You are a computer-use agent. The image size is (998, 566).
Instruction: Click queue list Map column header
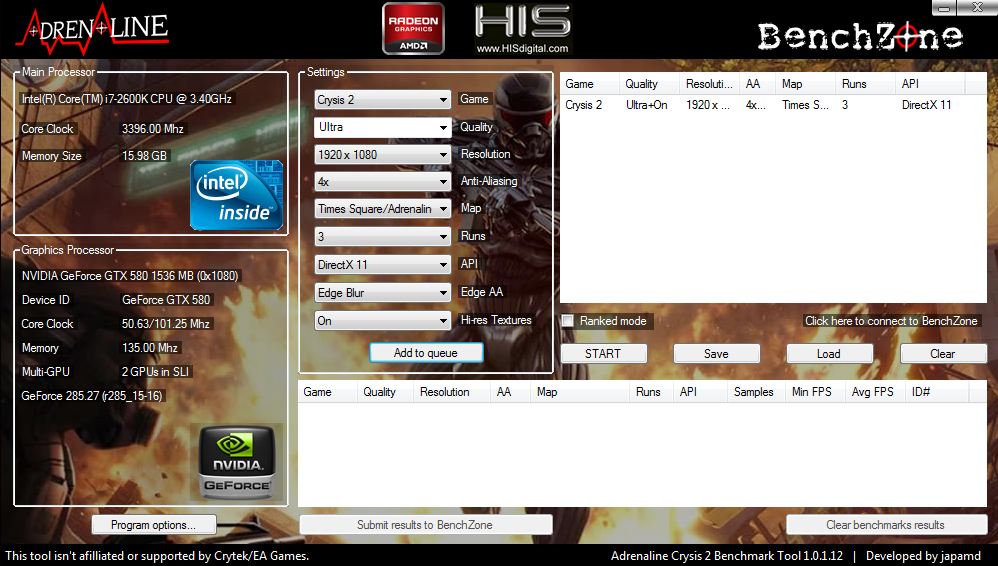click(x=805, y=84)
